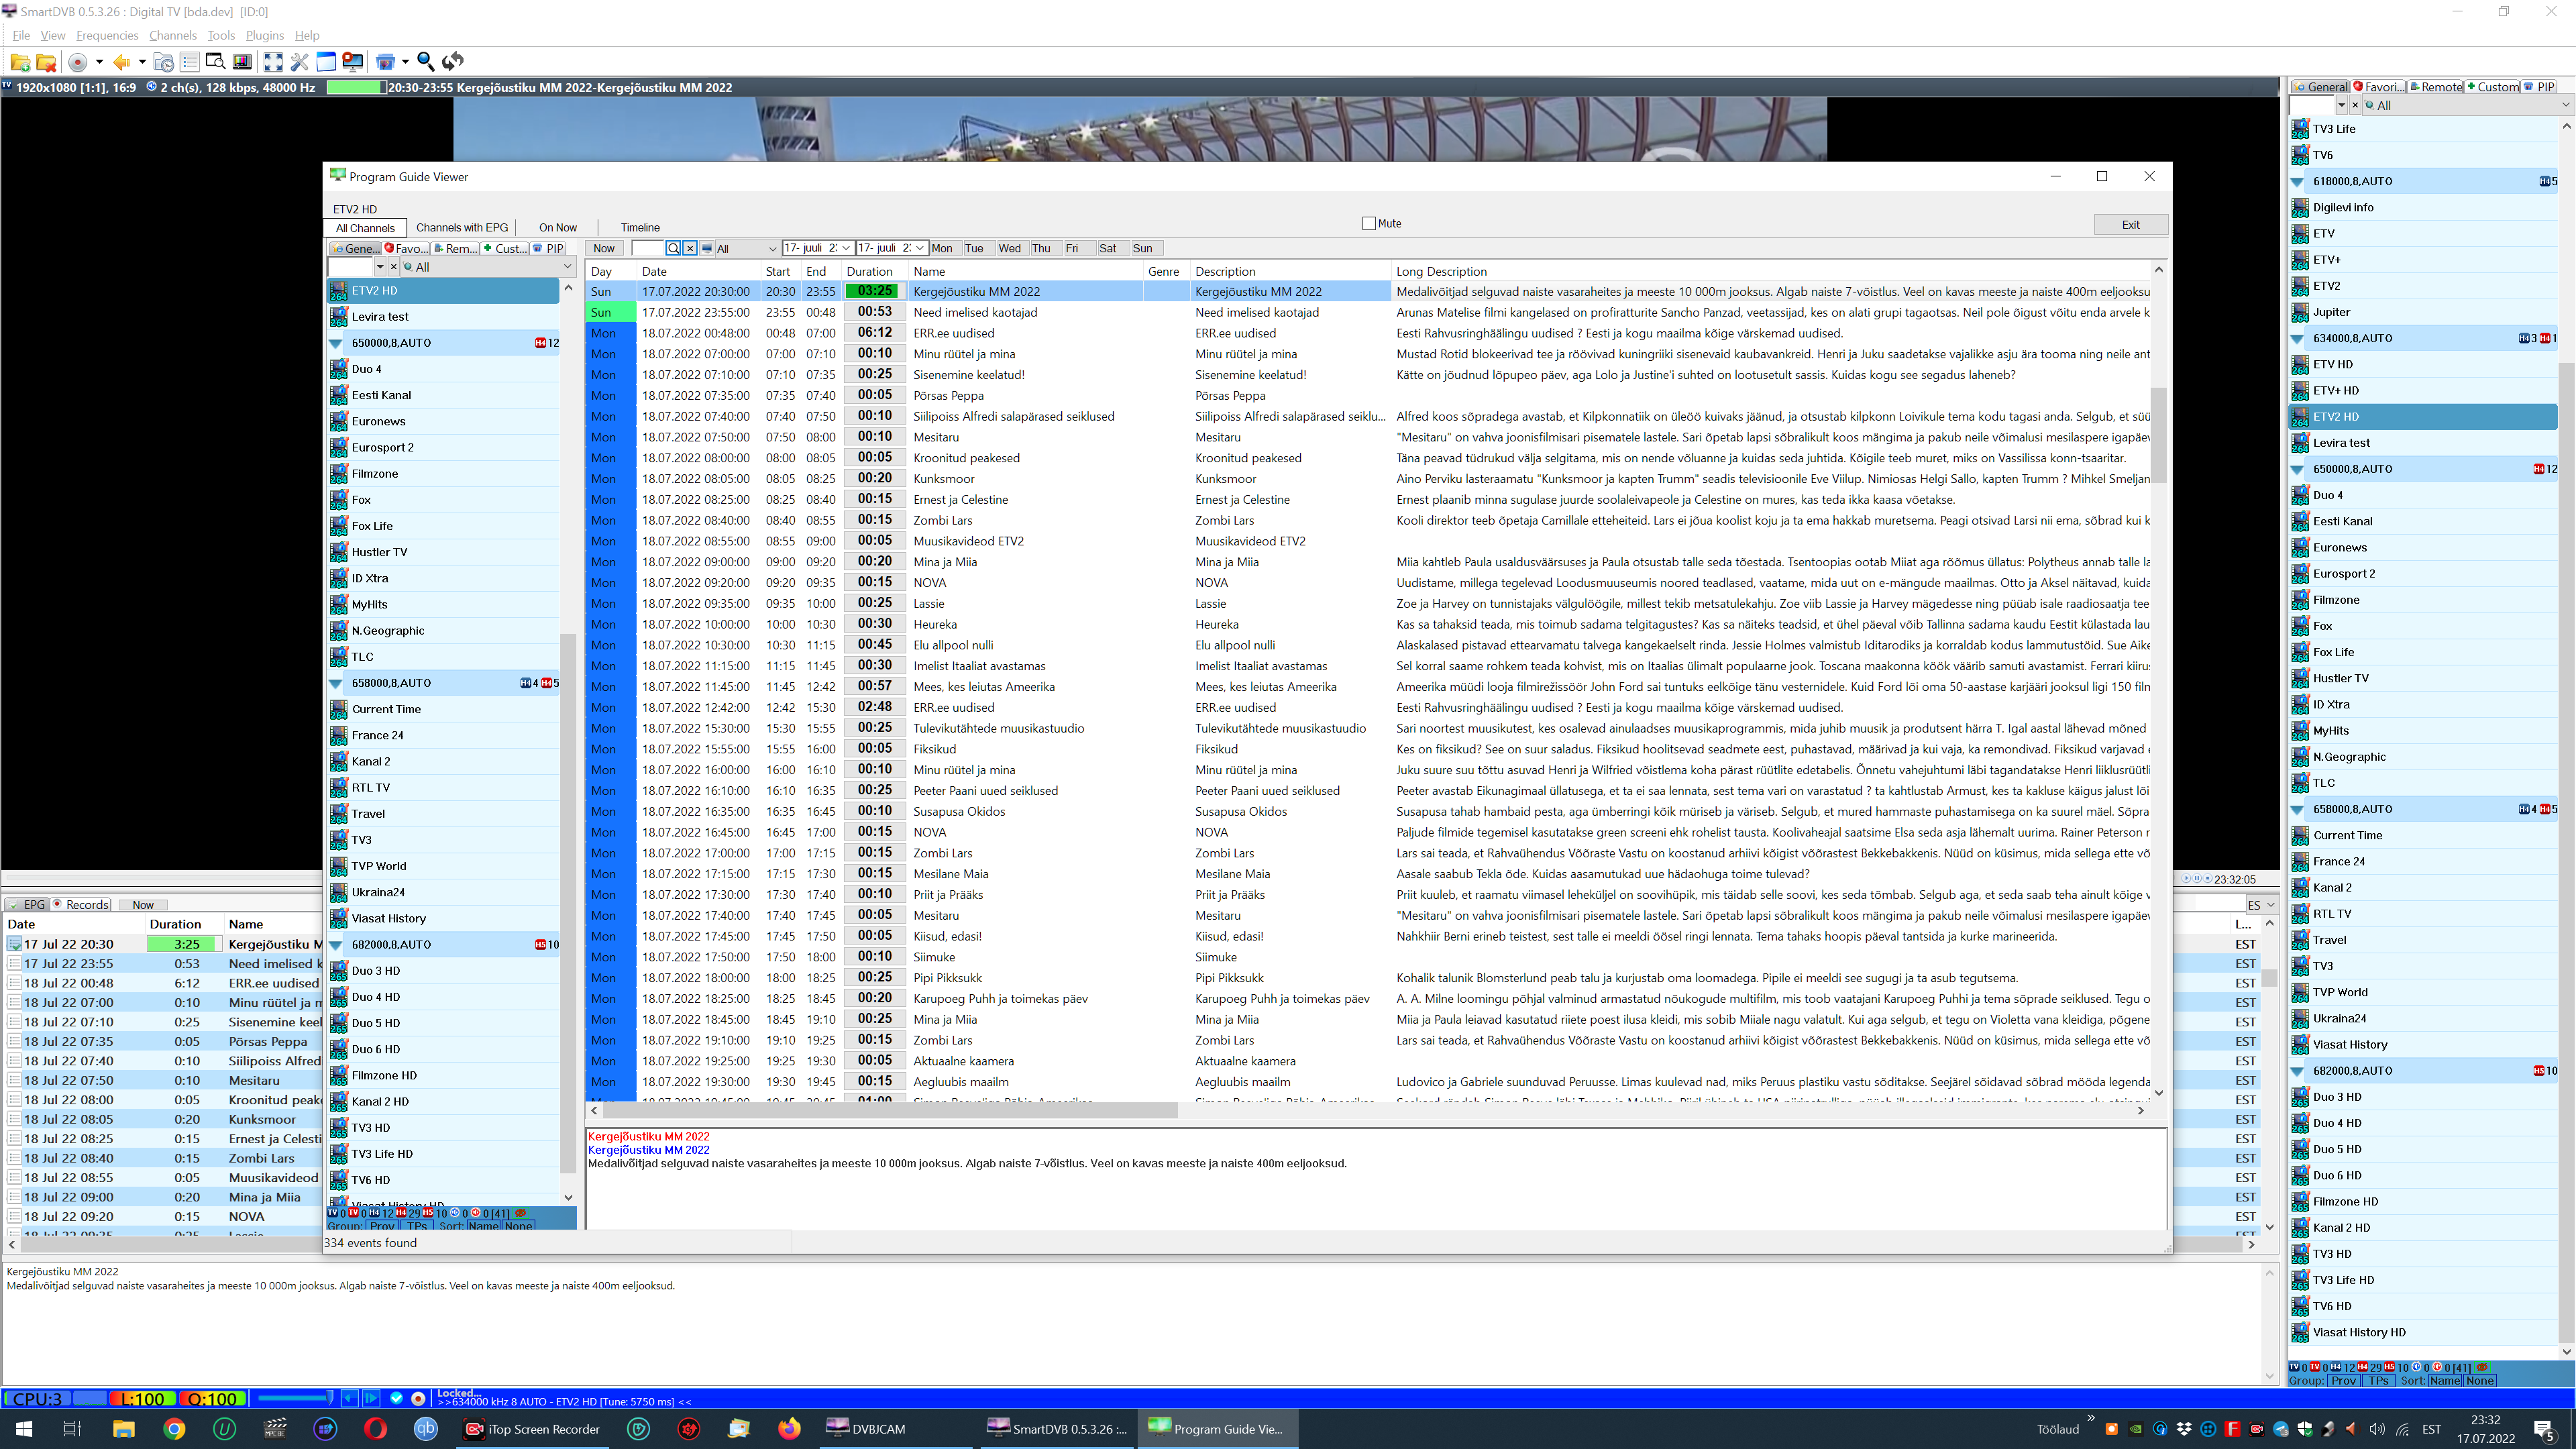Viewport: 2576px width, 1449px height.
Task: Click the previous arrow in bottom status bar
Action: (349, 1398)
